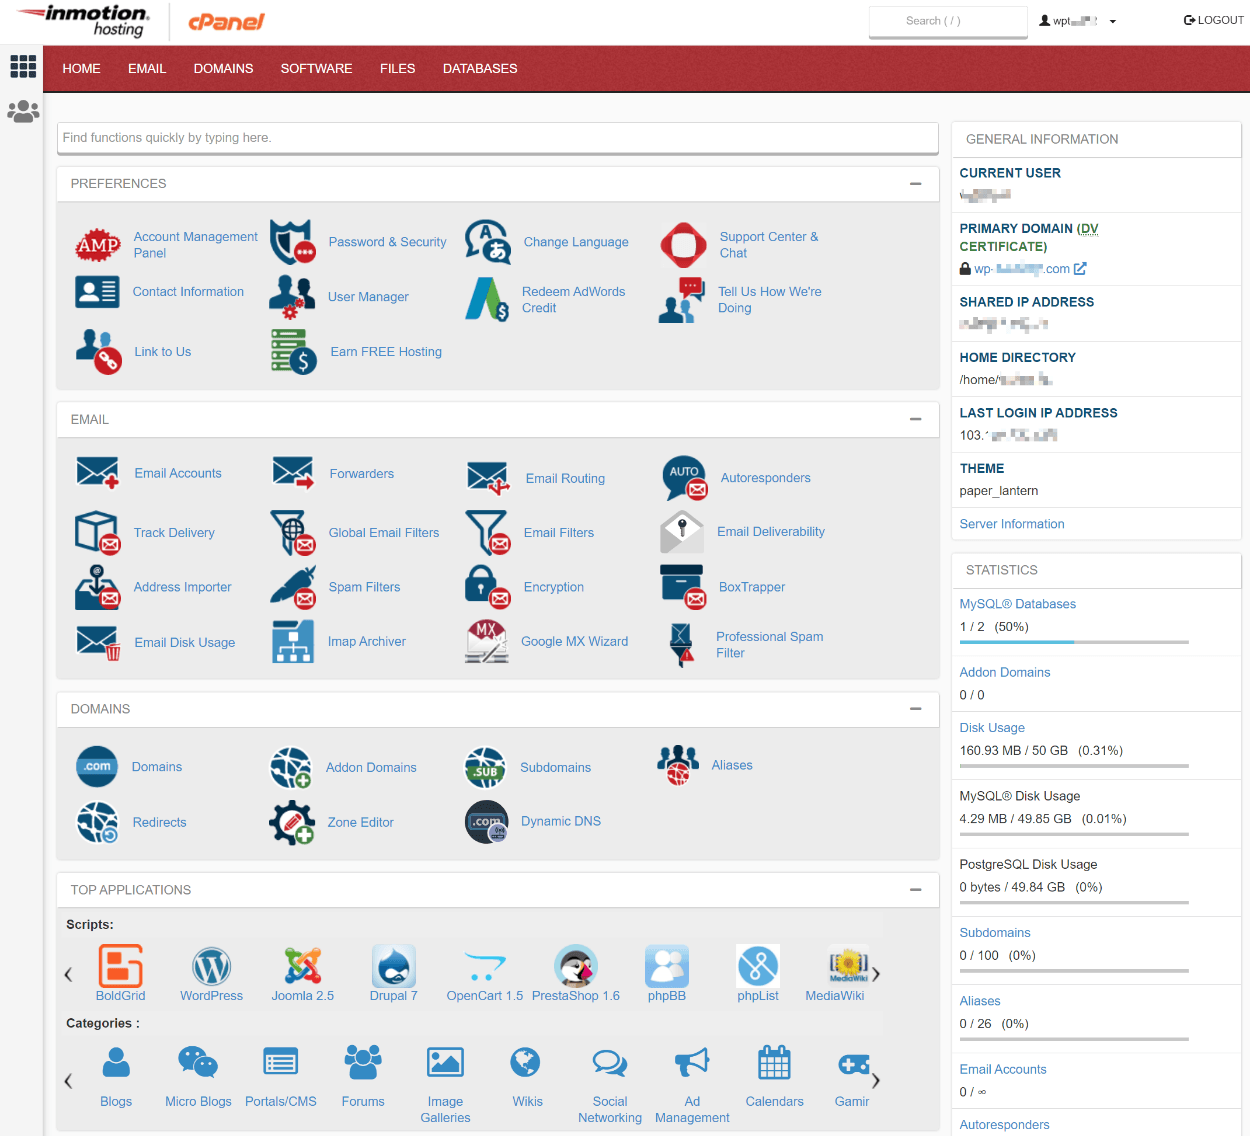Screen dimensions: 1250x1136
Task: Click the Password & Security shield icon
Action: (293, 243)
